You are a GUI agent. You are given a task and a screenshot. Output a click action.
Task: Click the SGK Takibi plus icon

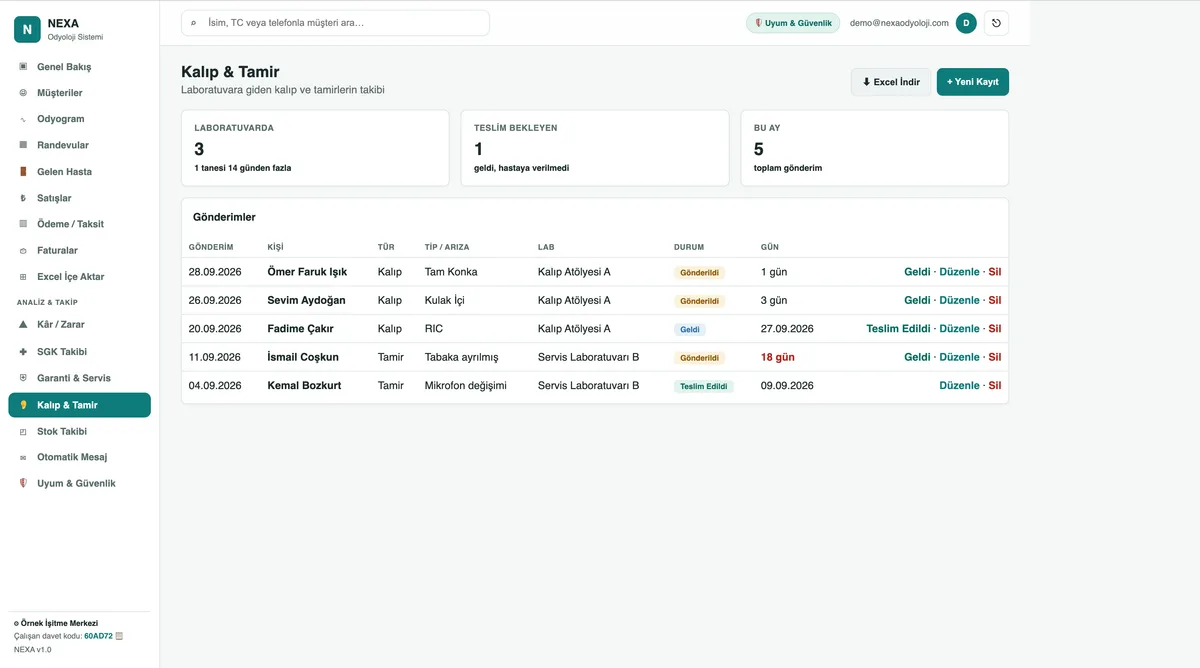pos(23,352)
